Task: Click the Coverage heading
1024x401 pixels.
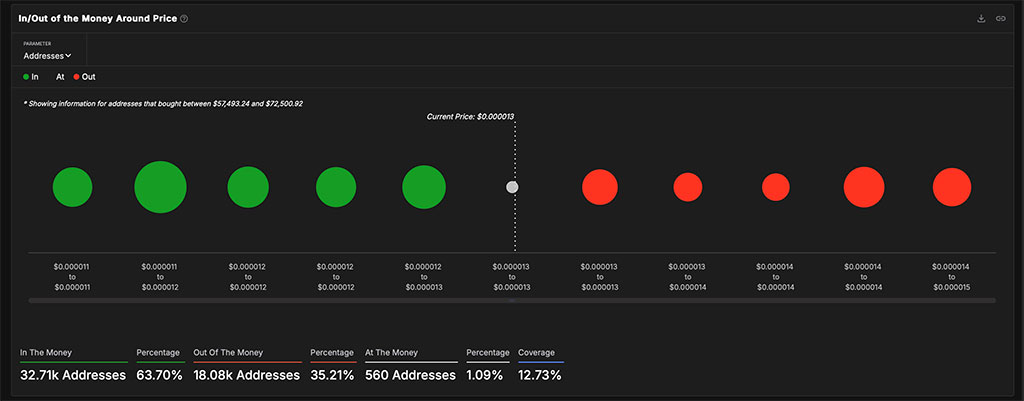Action: pos(536,353)
